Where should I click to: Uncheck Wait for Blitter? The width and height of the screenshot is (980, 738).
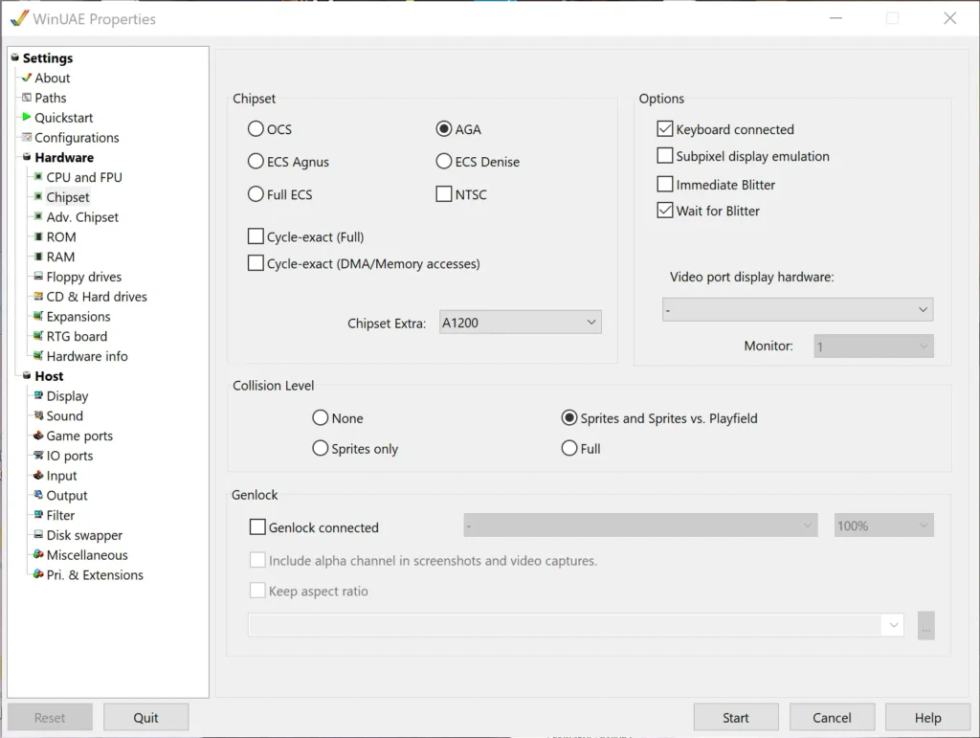click(665, 210)
